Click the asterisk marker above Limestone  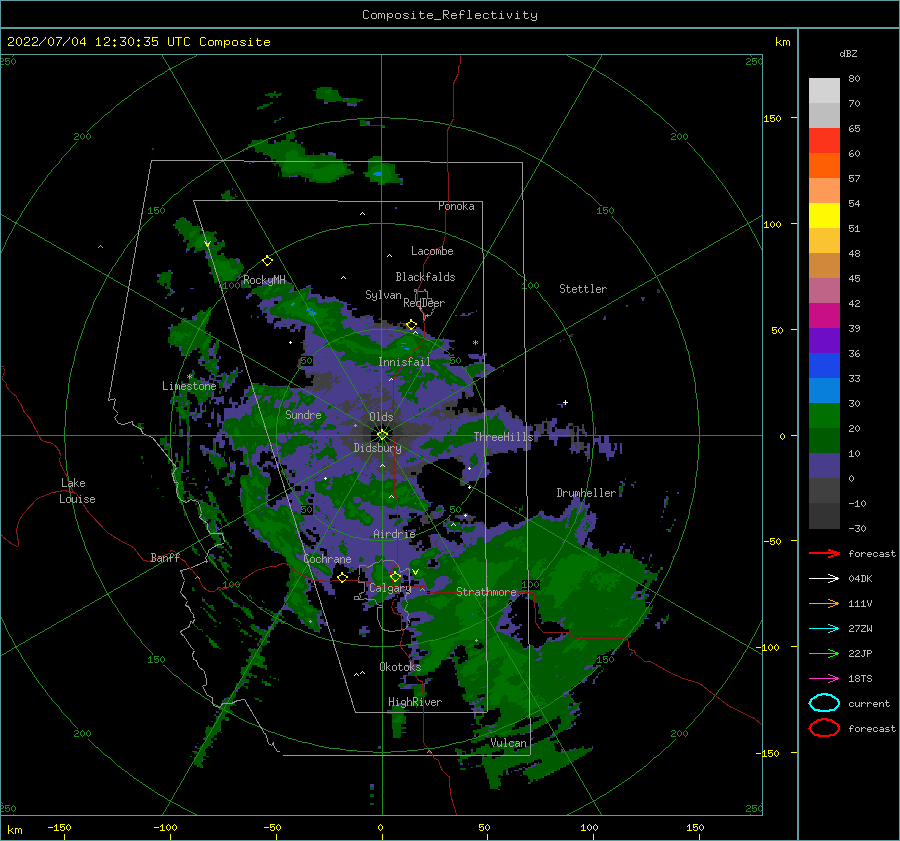[189, 377]
